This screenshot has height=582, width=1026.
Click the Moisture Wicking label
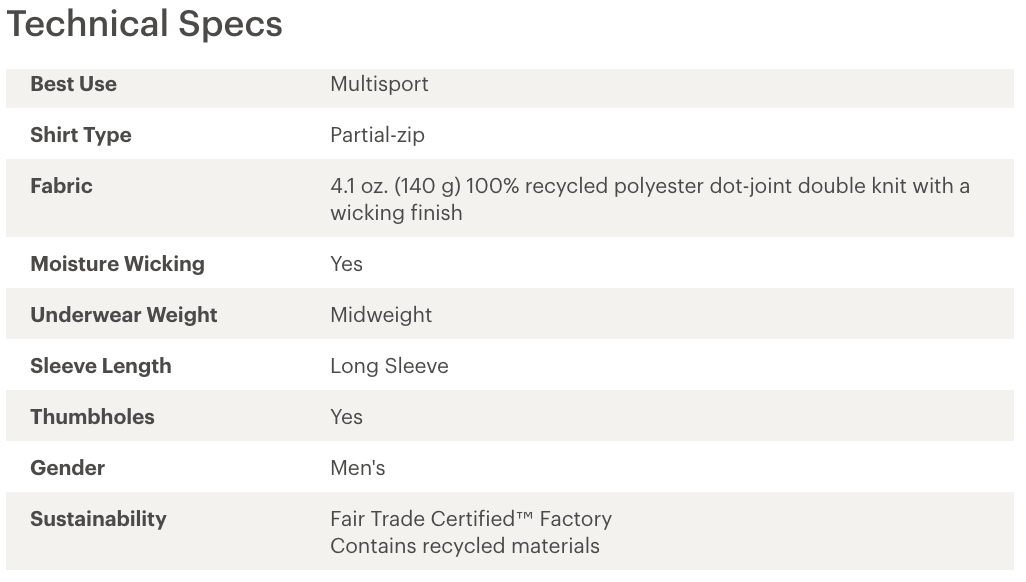point(117,264)
